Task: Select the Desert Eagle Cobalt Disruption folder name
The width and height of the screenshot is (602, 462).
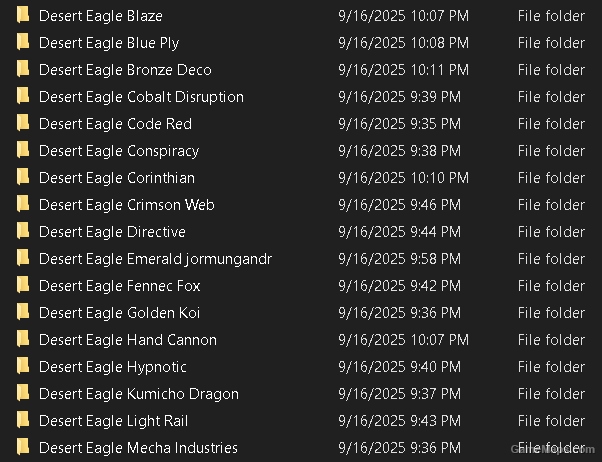Action: coord(141,97)
